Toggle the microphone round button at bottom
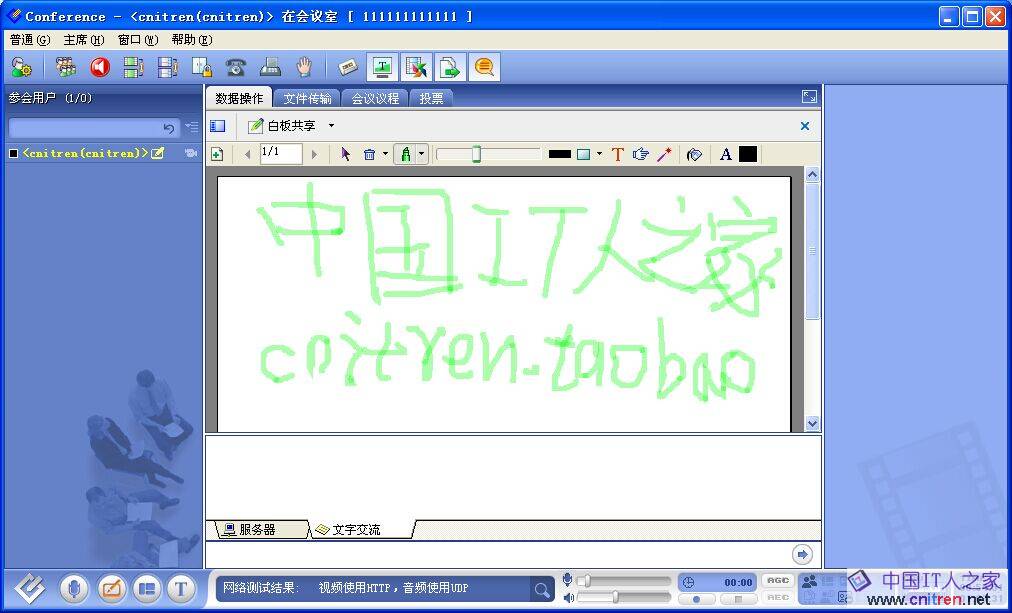This screenshot has width=1012, height=613. (x=74, y=588)
